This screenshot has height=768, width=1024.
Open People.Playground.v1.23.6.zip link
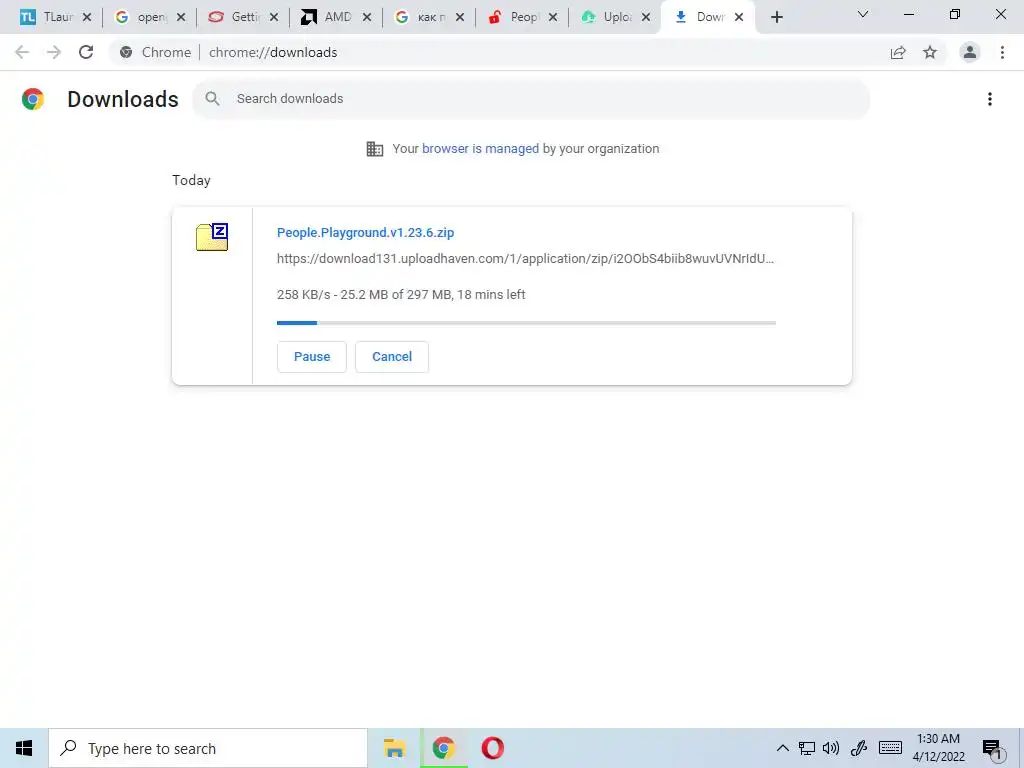[365, 232]
